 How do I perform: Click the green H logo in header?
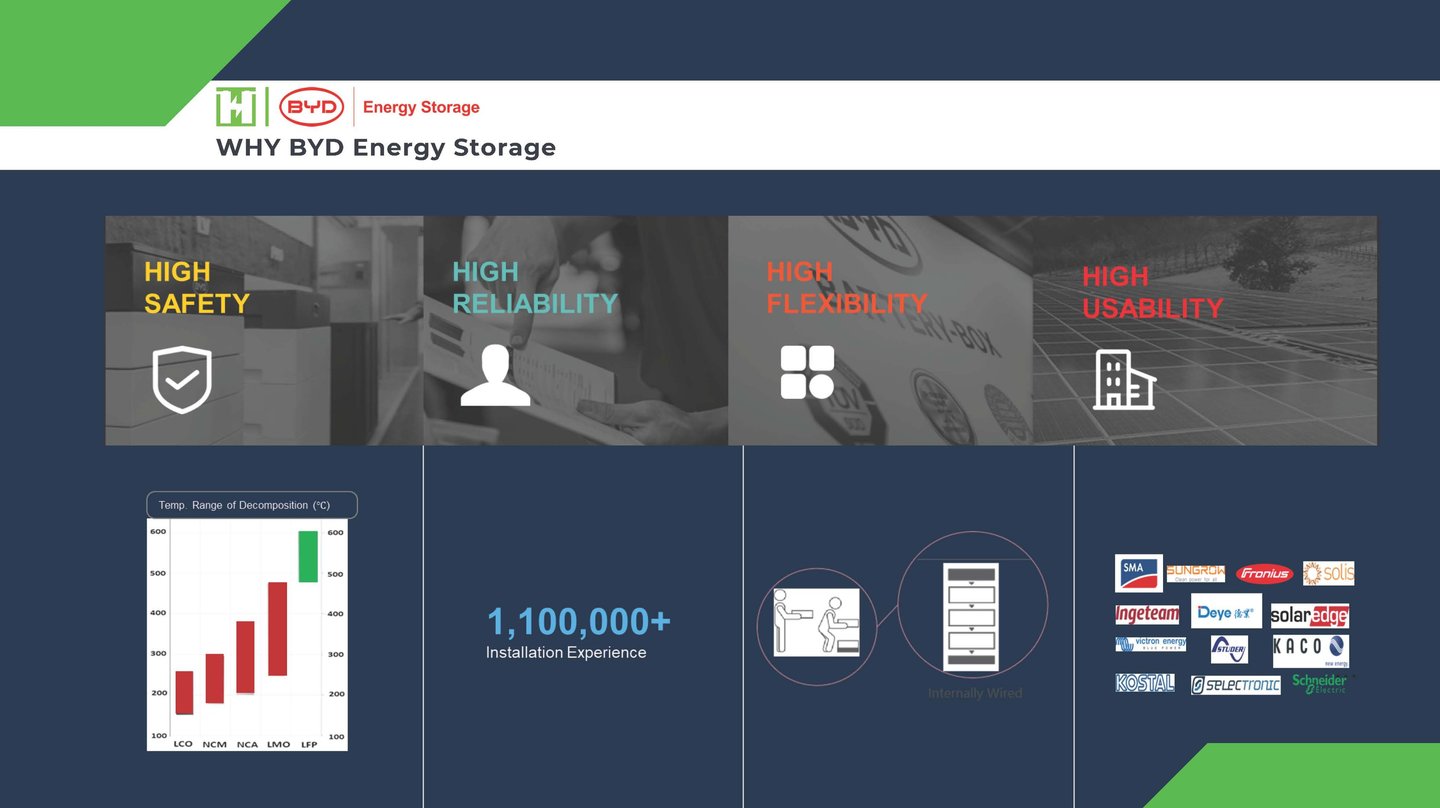point(236,107)
